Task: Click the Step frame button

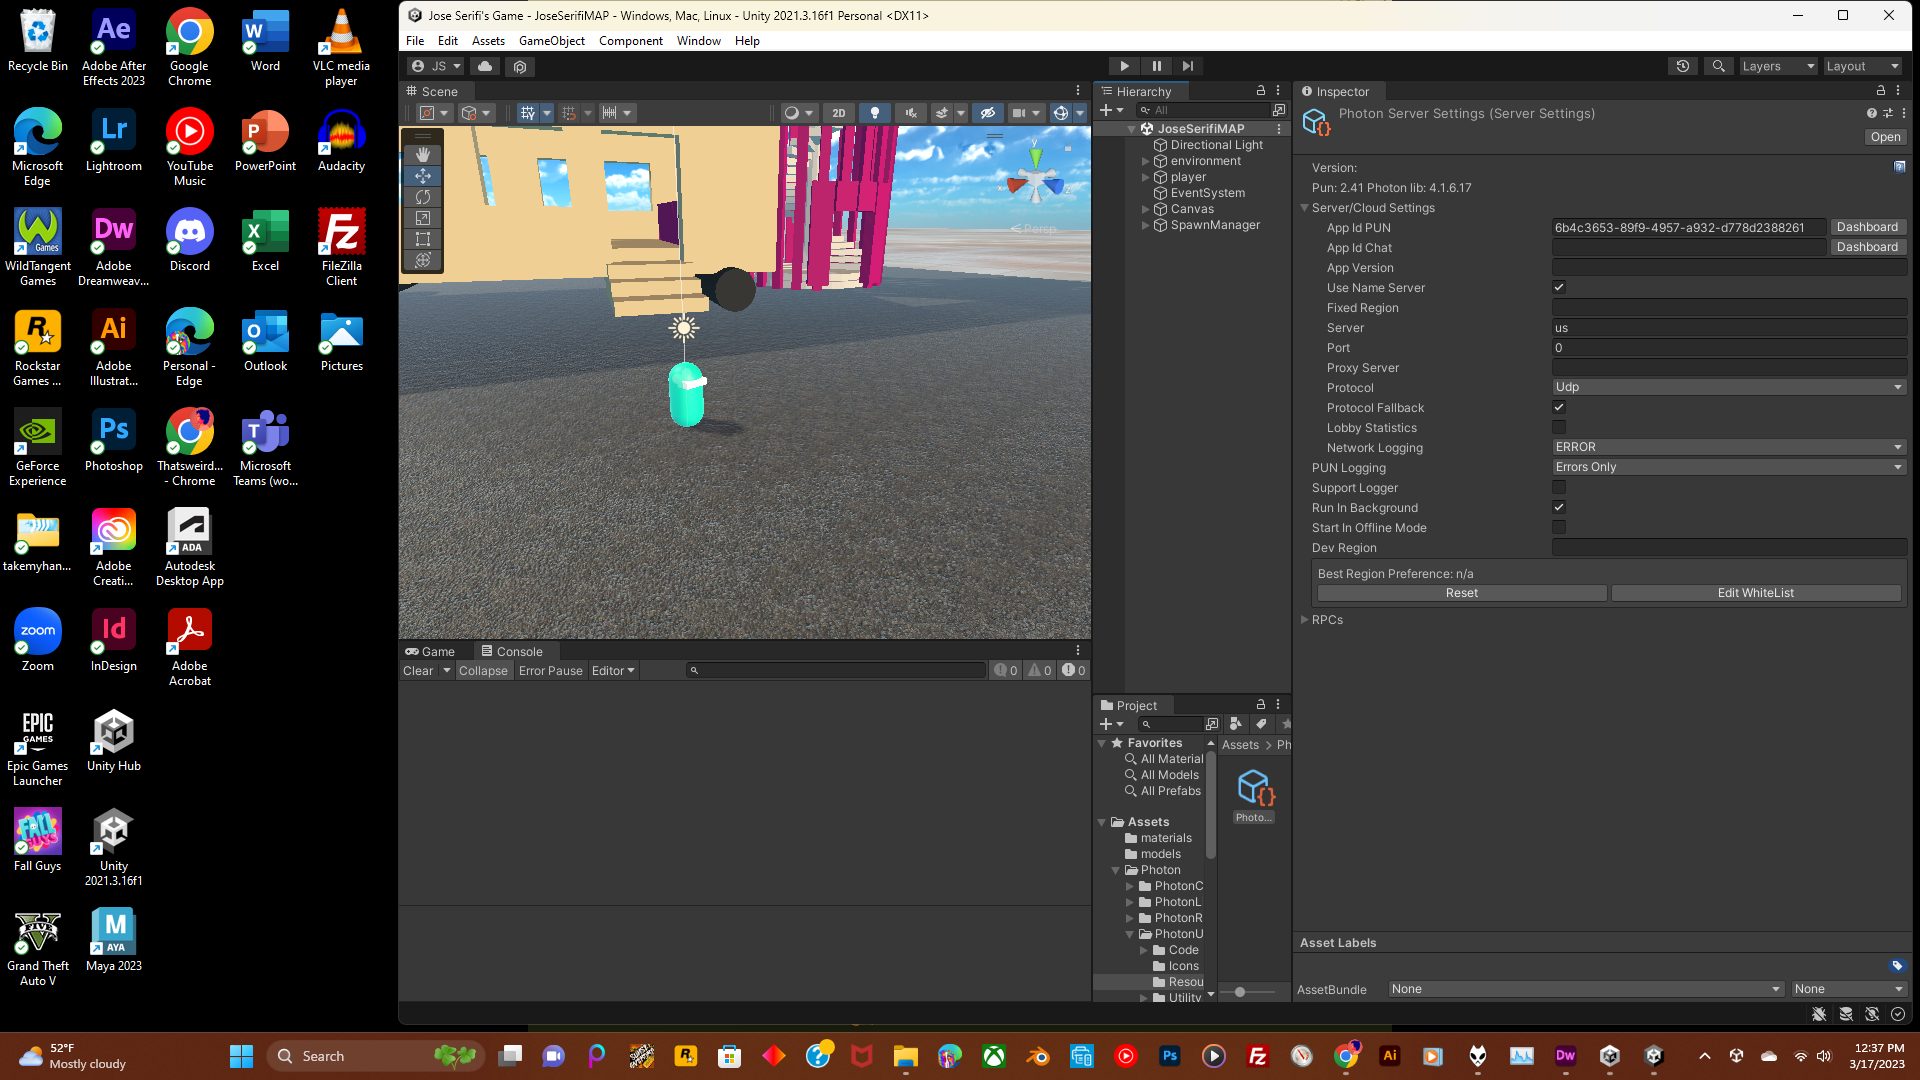Action: click(1188, 66)
